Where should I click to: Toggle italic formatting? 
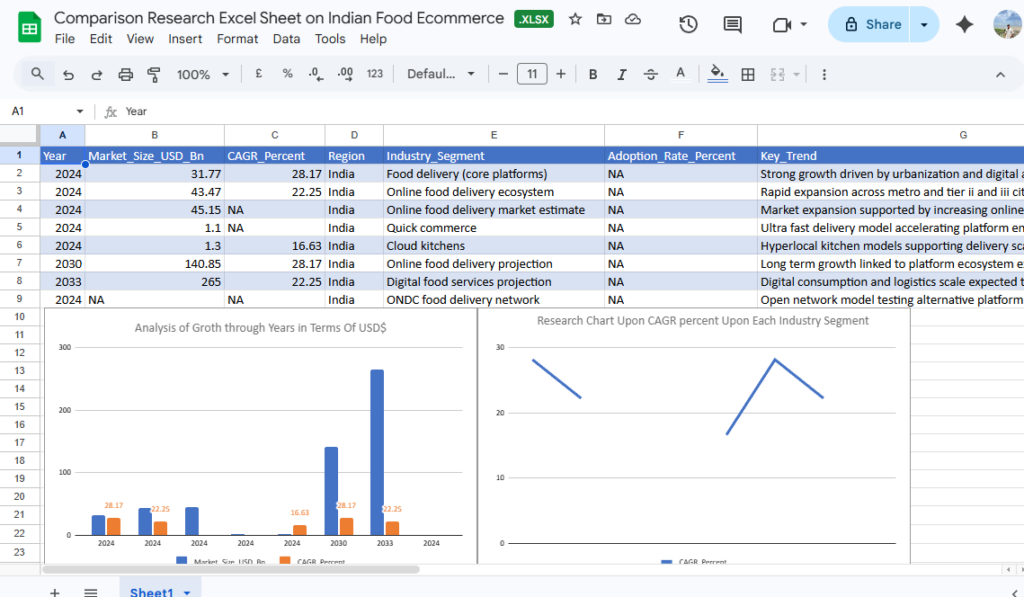tap(622, 74)
